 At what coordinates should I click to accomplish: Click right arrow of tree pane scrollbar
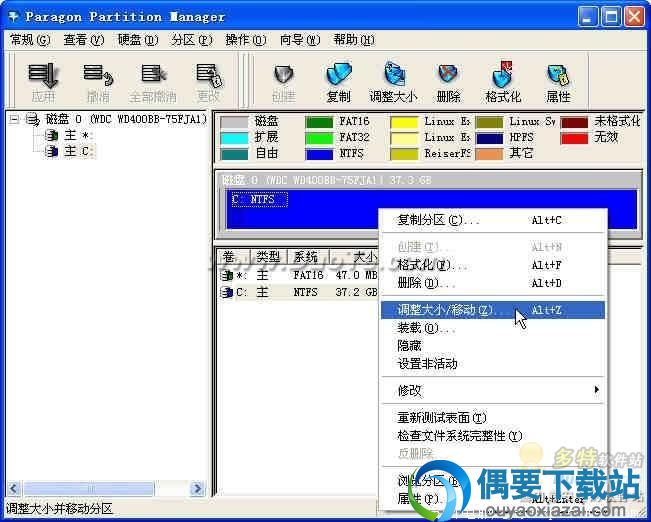pos(198,488)
